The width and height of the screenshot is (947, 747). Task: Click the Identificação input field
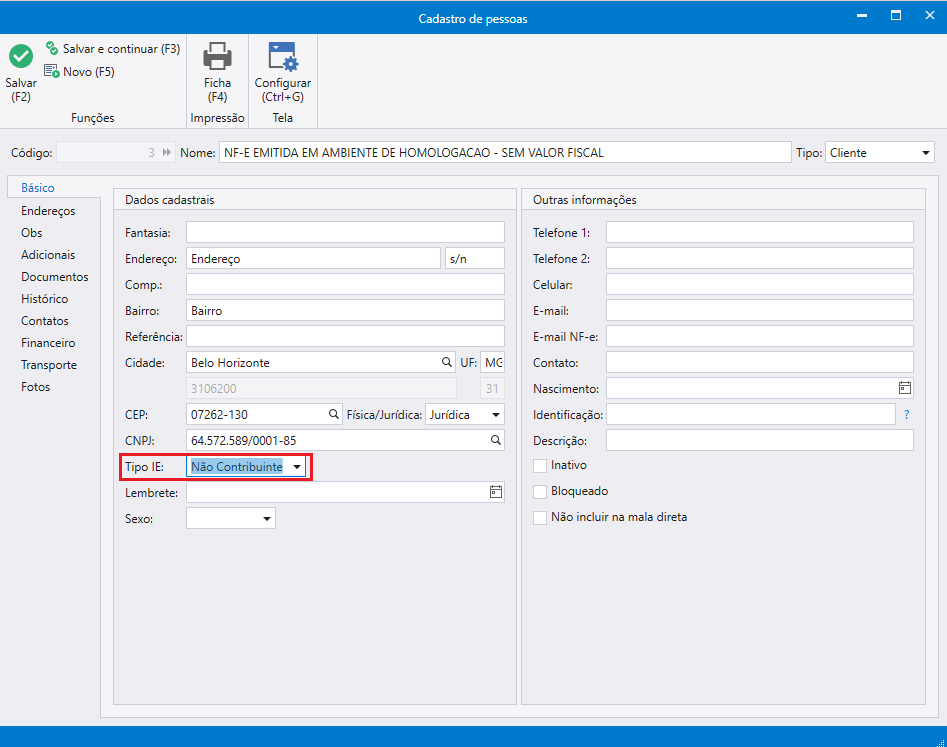[x=751, y=414]
